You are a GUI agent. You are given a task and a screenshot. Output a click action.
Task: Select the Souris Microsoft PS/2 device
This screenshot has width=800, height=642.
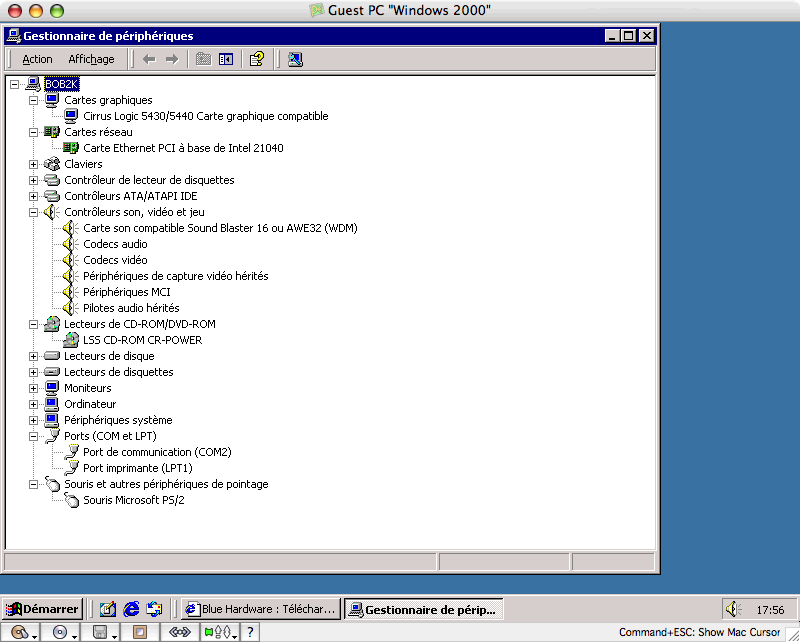pyautogui.click(x=134, y=500)
